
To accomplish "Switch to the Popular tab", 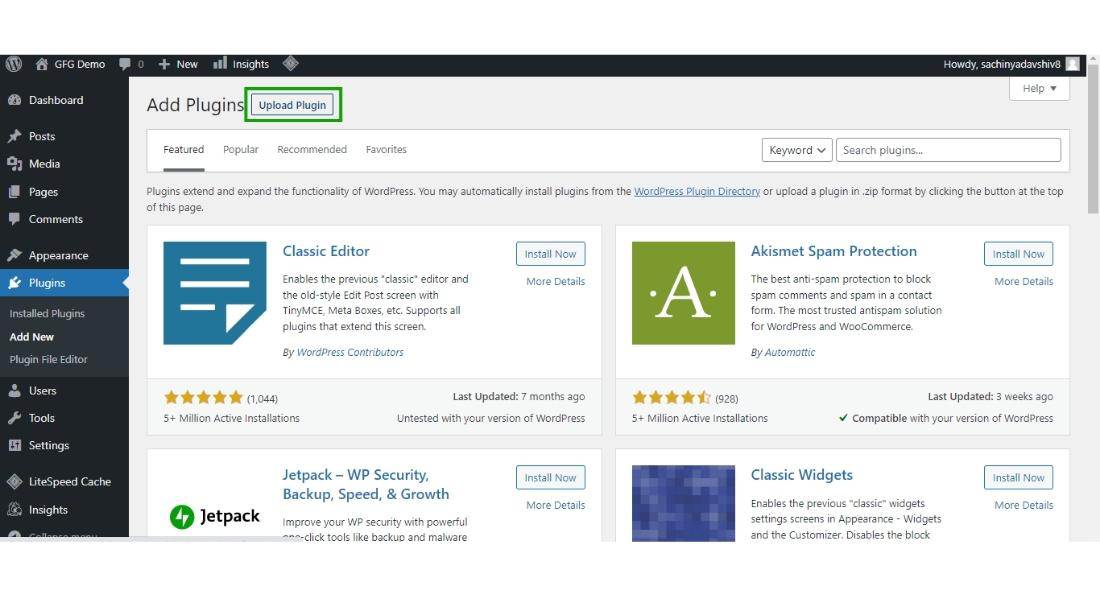I will pos(240,150).
